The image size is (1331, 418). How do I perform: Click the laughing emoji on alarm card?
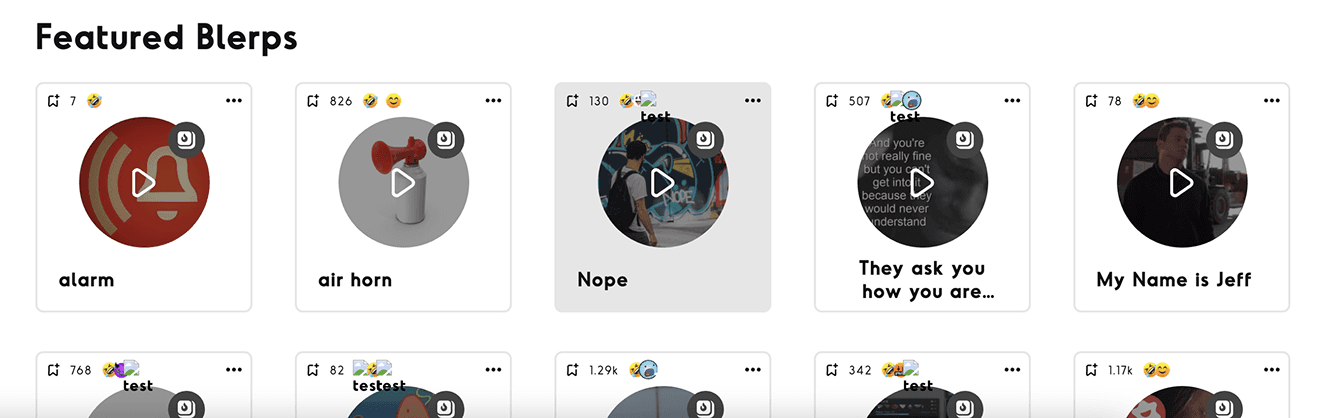point(94,101)
